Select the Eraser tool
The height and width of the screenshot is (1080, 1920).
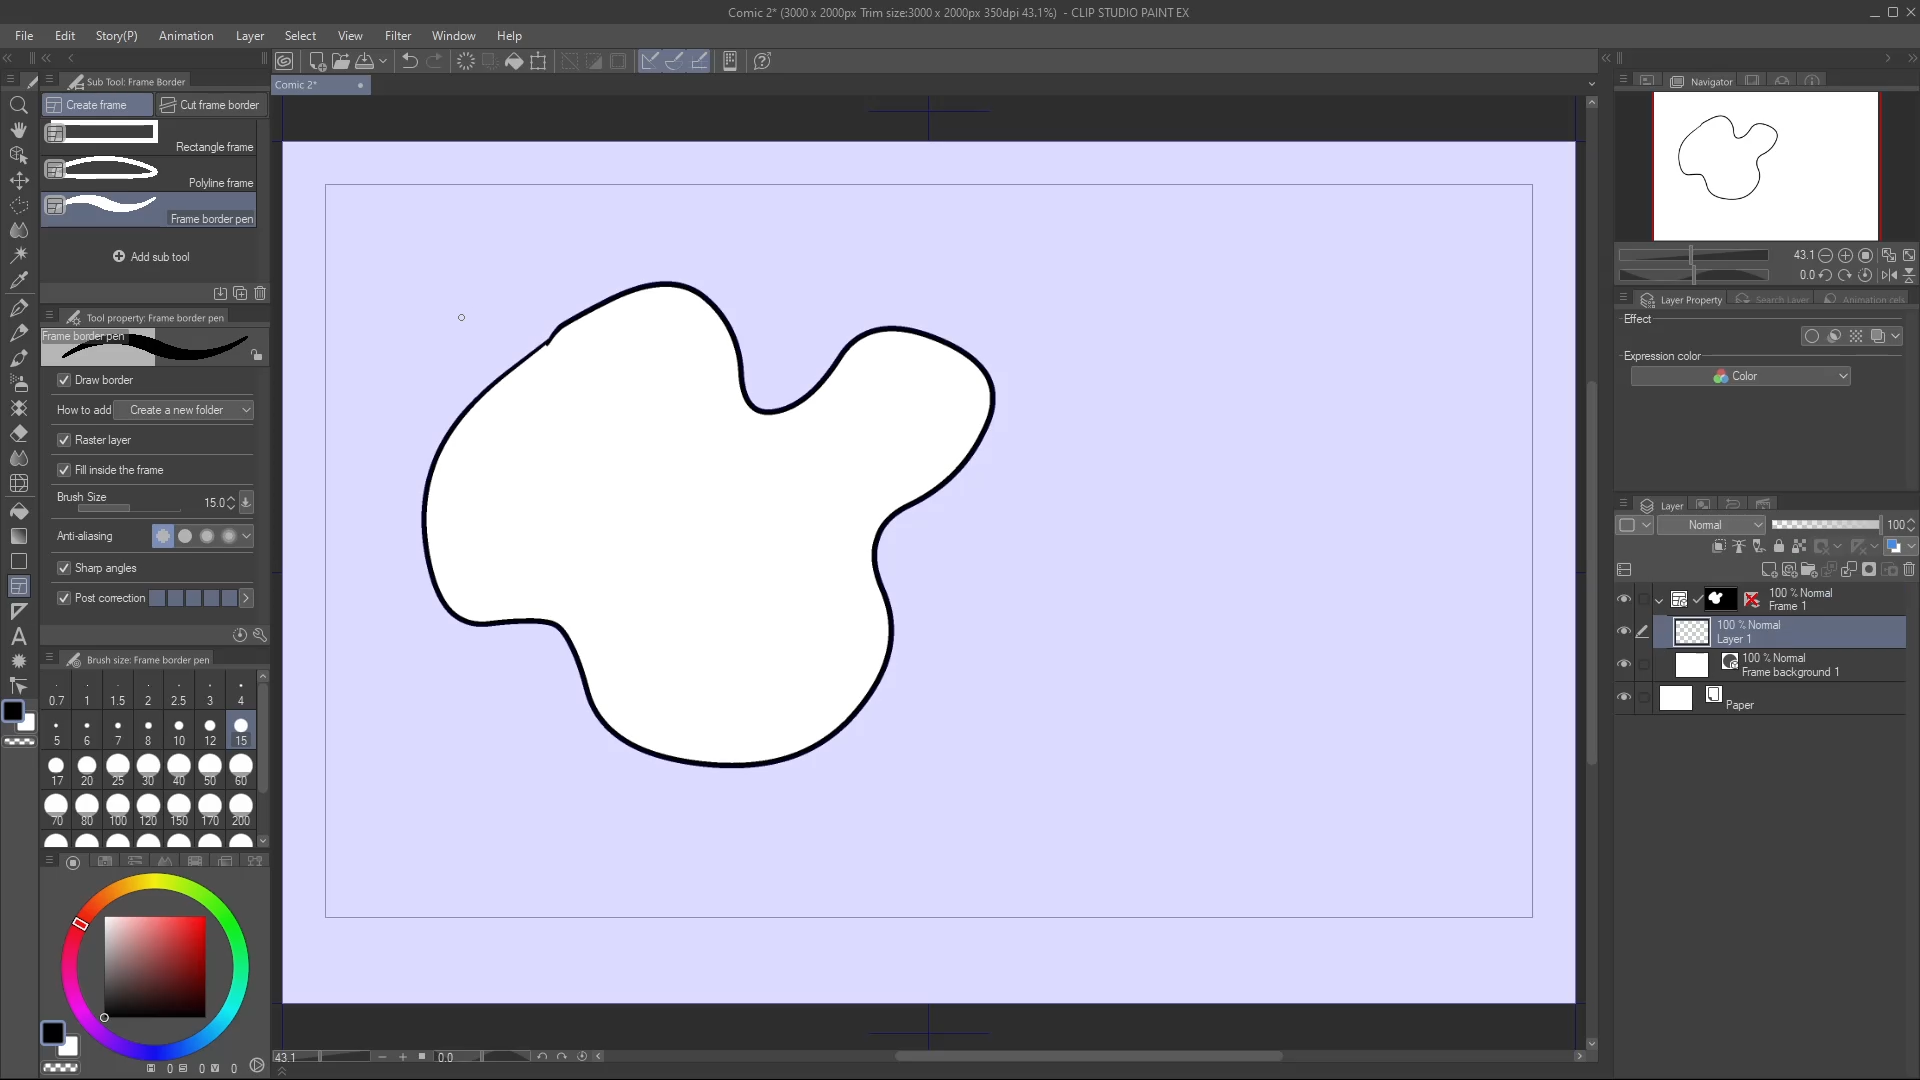pos(18,433)
